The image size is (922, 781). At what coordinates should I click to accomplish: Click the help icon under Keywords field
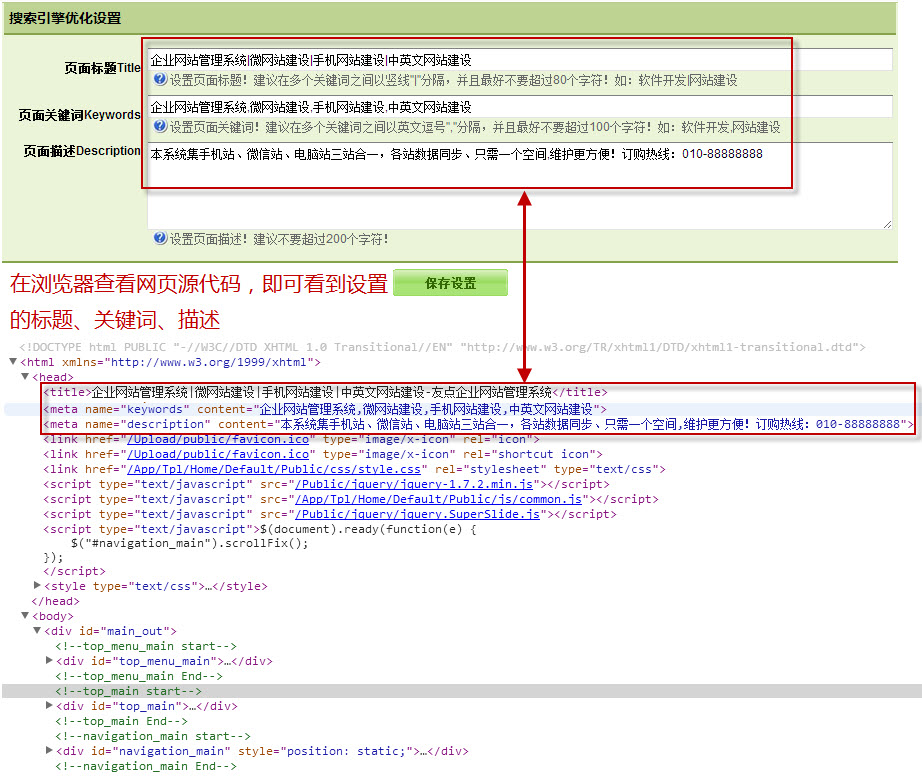pos(160,126)
